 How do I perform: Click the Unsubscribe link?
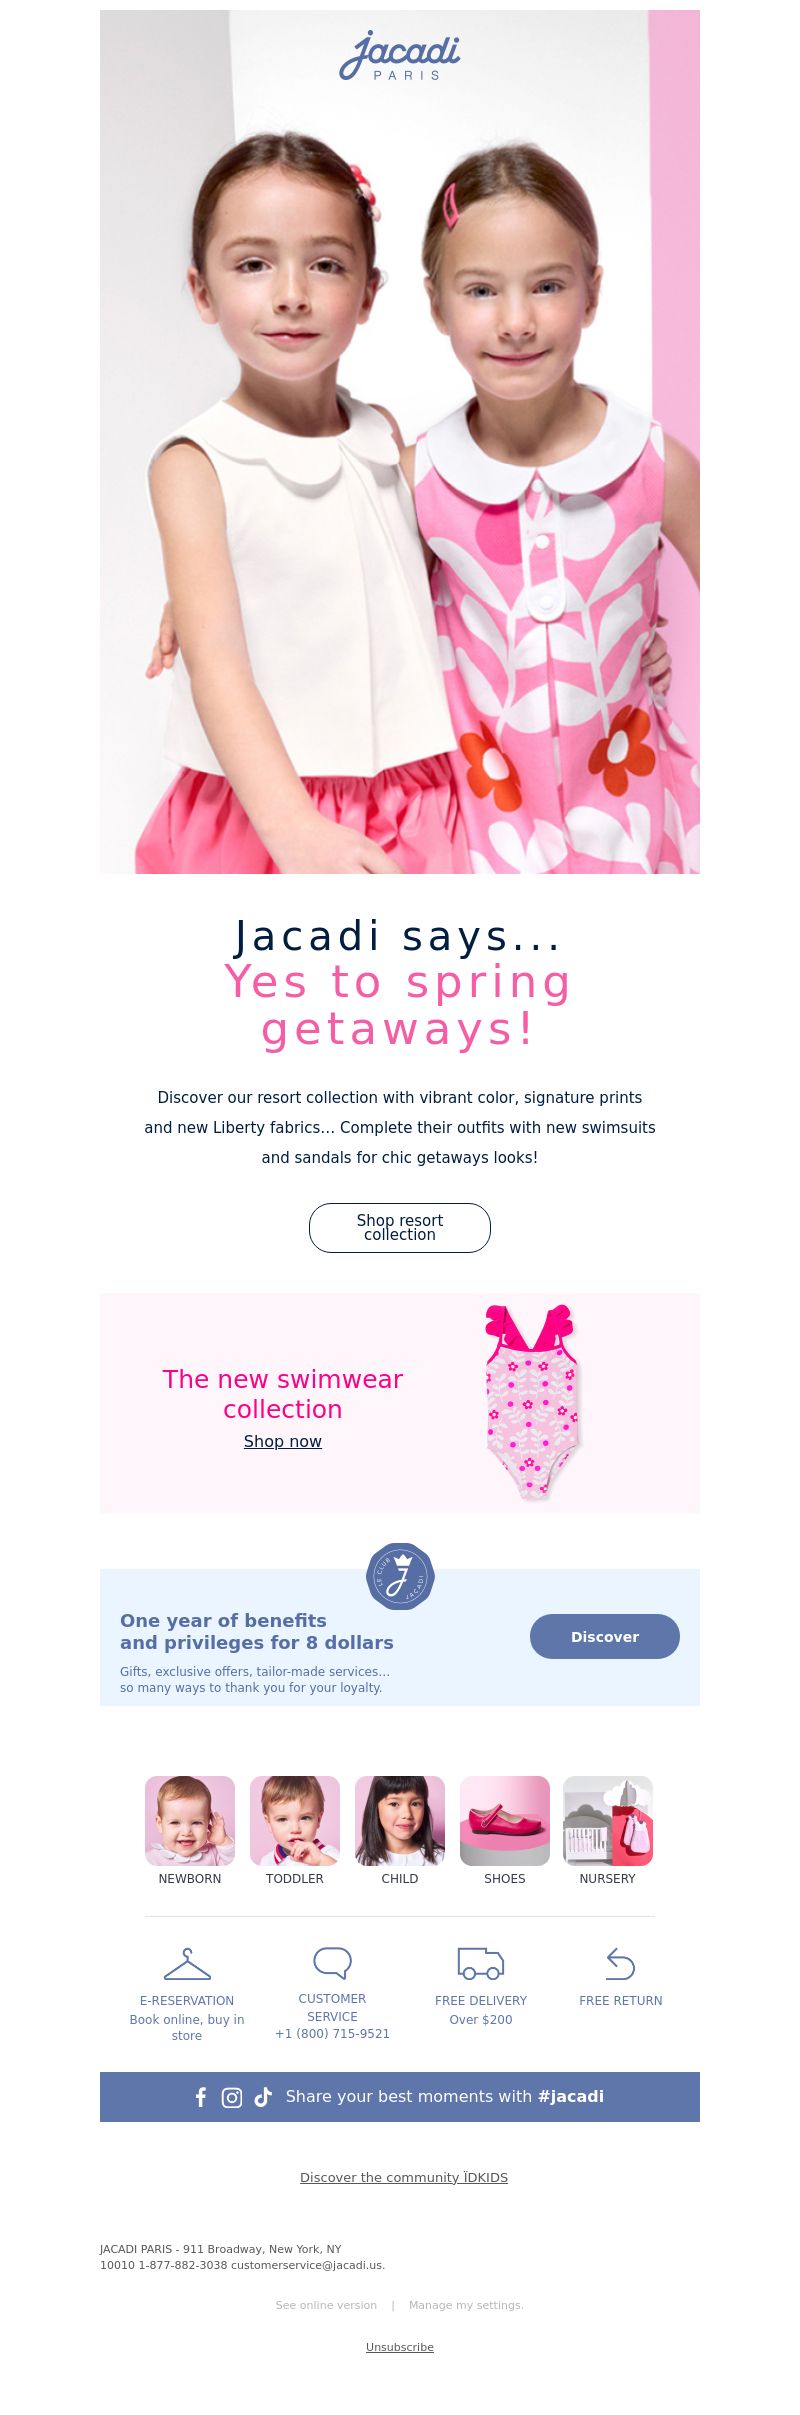[x=400, y=2347]
